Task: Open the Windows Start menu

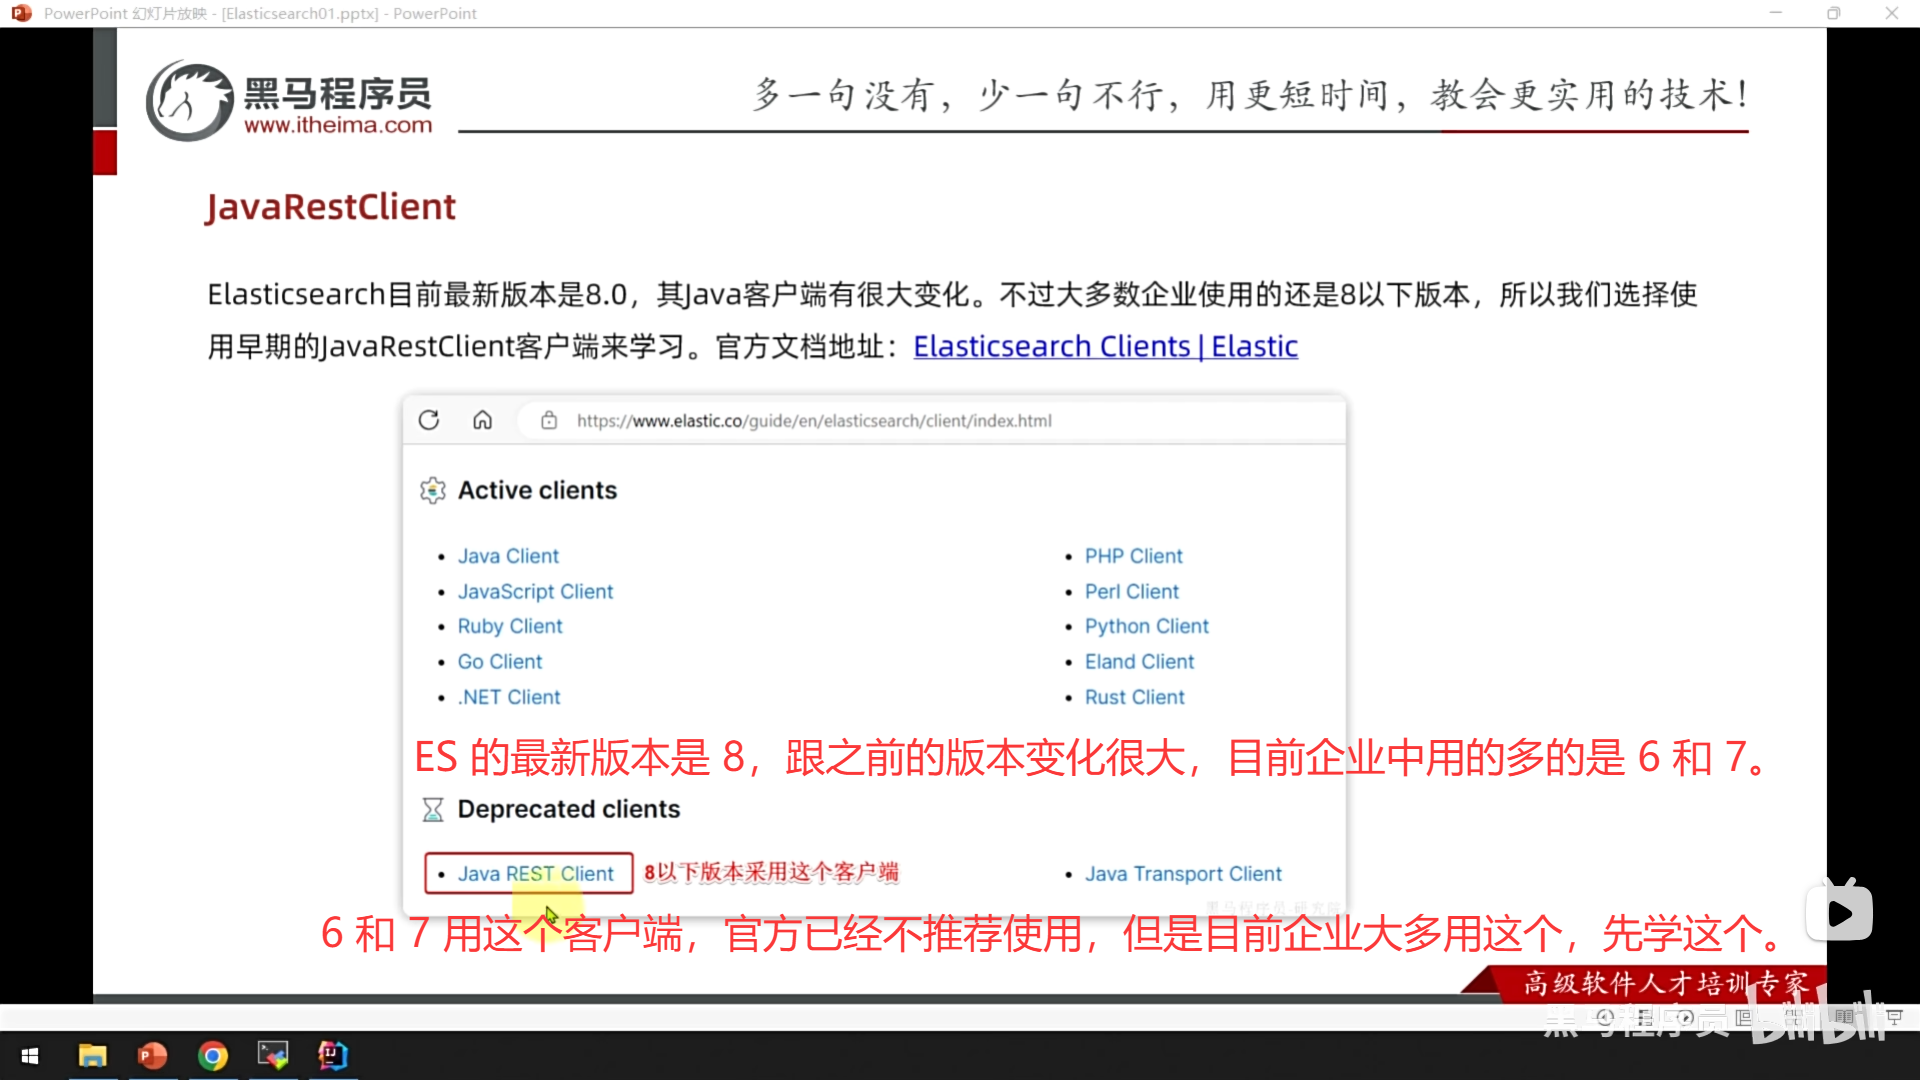Action: coord(30,1055)
